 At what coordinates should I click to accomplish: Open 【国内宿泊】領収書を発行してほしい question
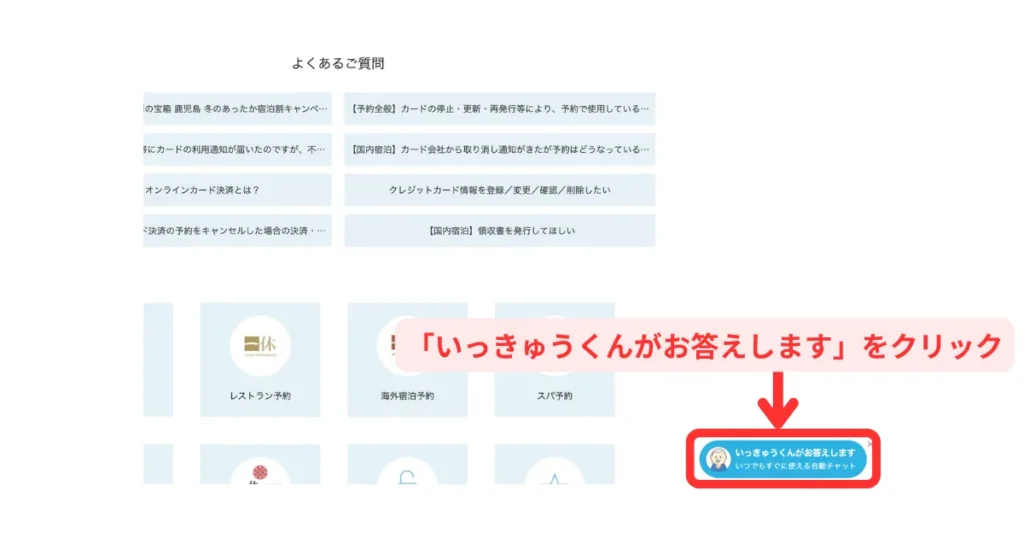click(x=499, y=230)
